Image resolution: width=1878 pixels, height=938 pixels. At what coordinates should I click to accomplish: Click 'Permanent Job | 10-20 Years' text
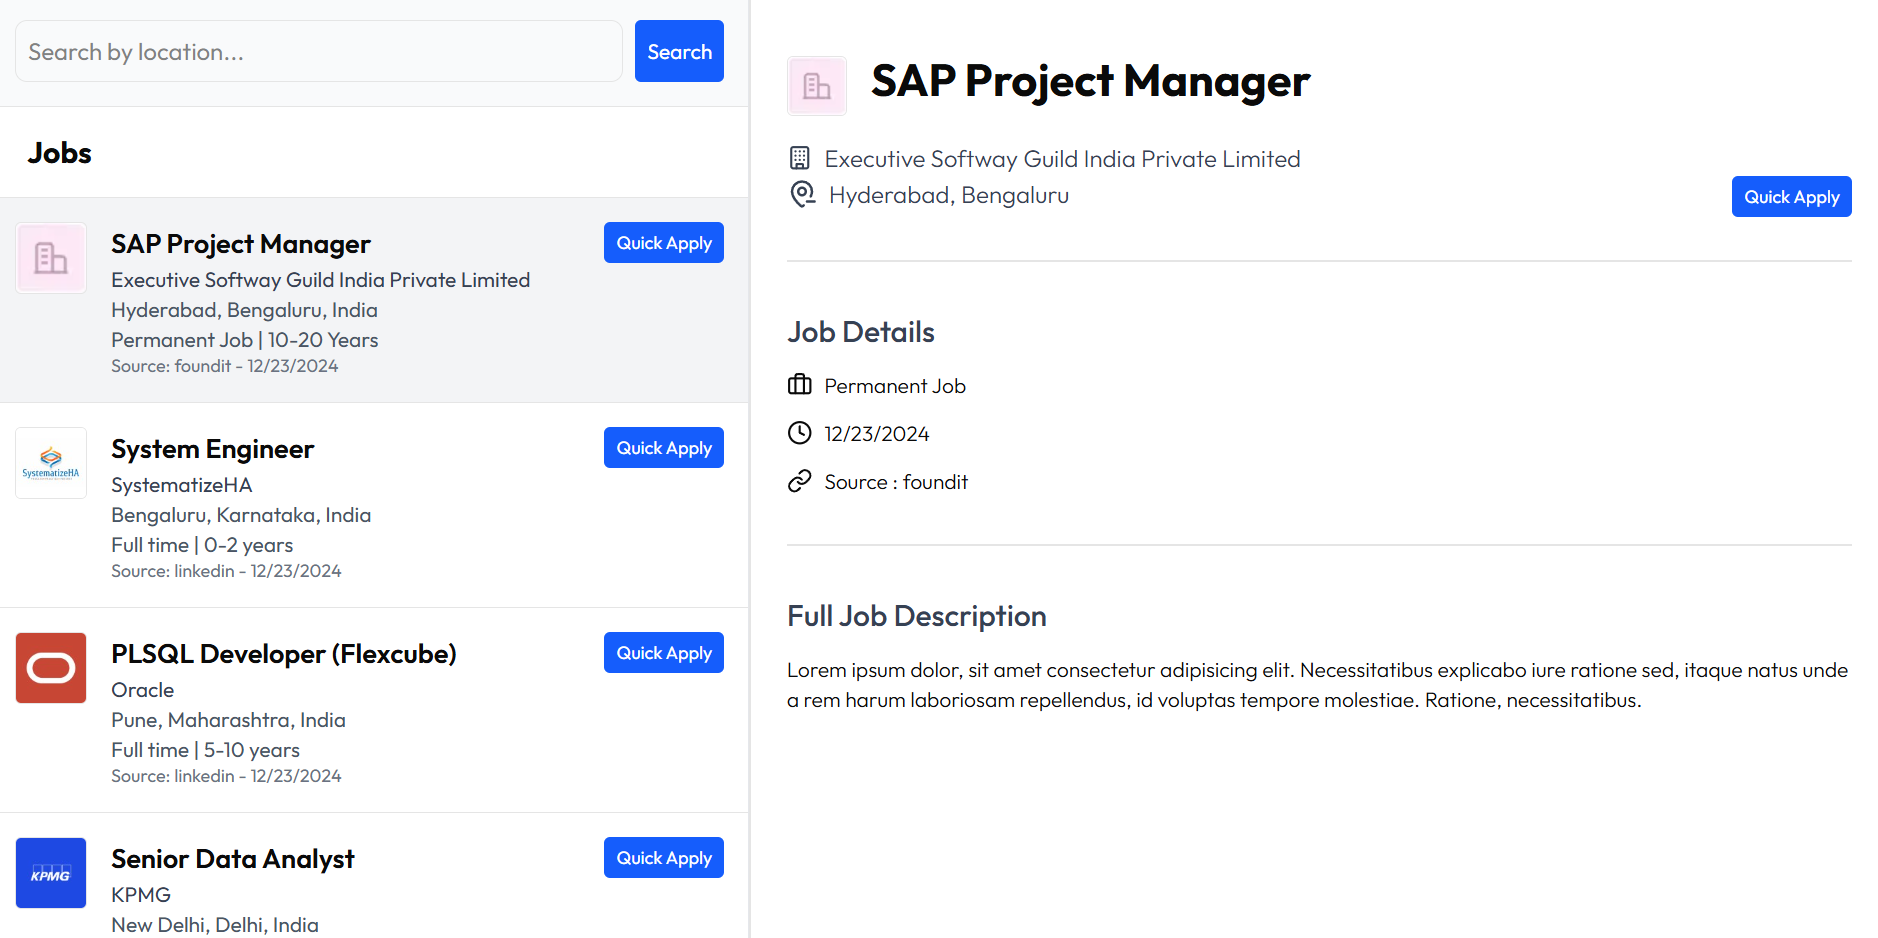245,340
